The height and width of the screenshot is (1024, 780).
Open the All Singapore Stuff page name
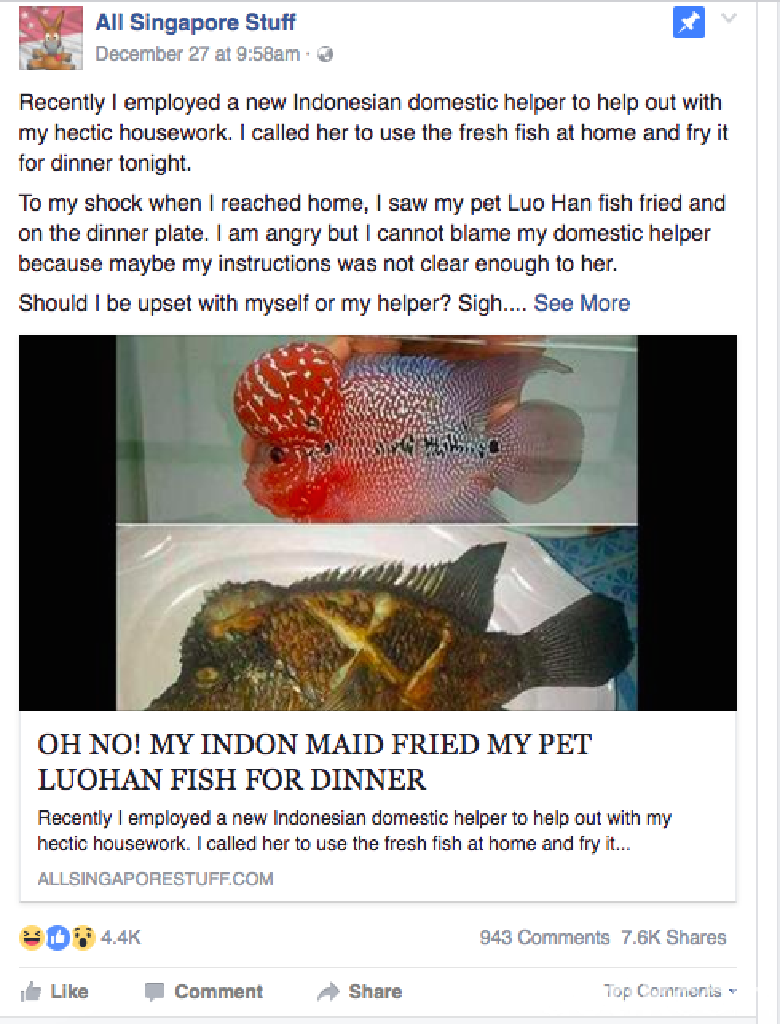click(195, 23)
